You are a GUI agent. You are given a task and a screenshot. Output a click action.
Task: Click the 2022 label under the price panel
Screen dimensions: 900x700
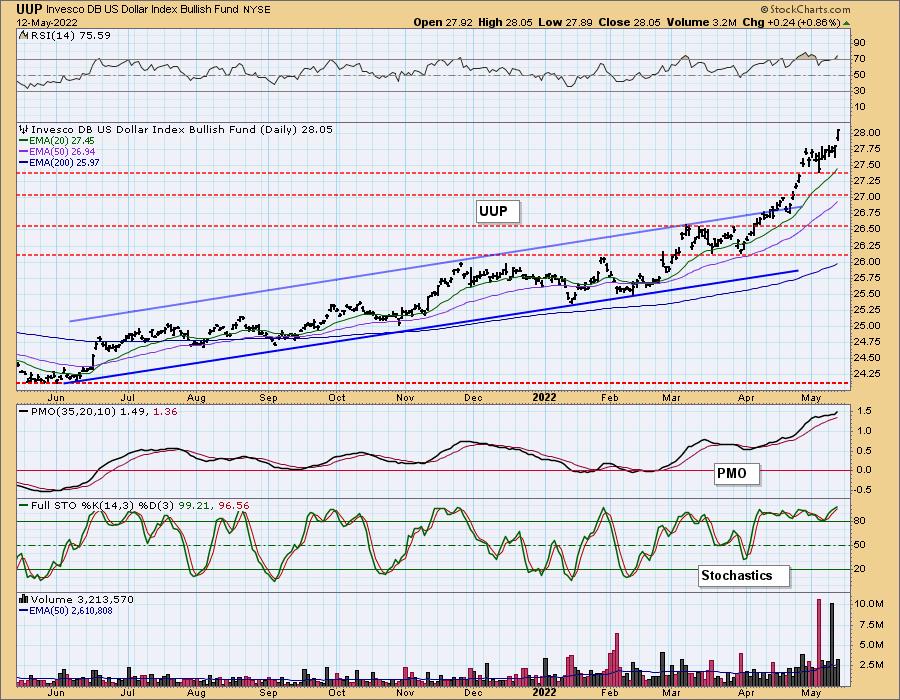coord(544,397)
